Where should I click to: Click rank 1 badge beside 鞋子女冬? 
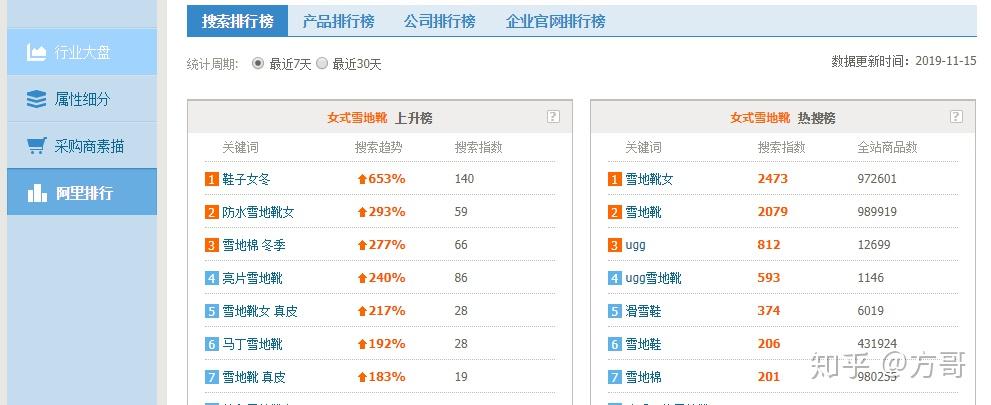tap(212, 179)
